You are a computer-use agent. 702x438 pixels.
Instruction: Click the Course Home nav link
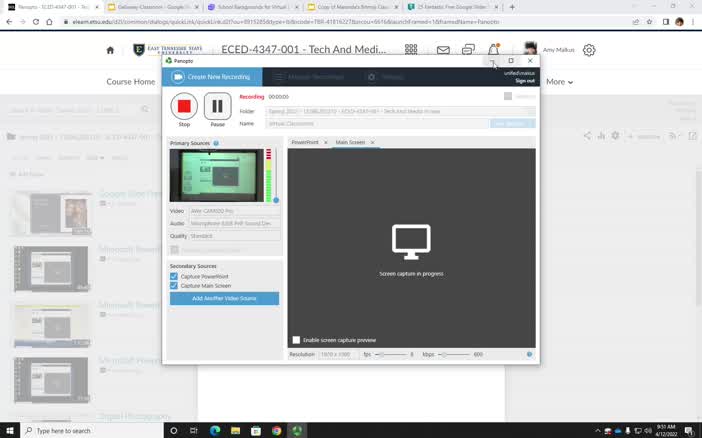131,82
